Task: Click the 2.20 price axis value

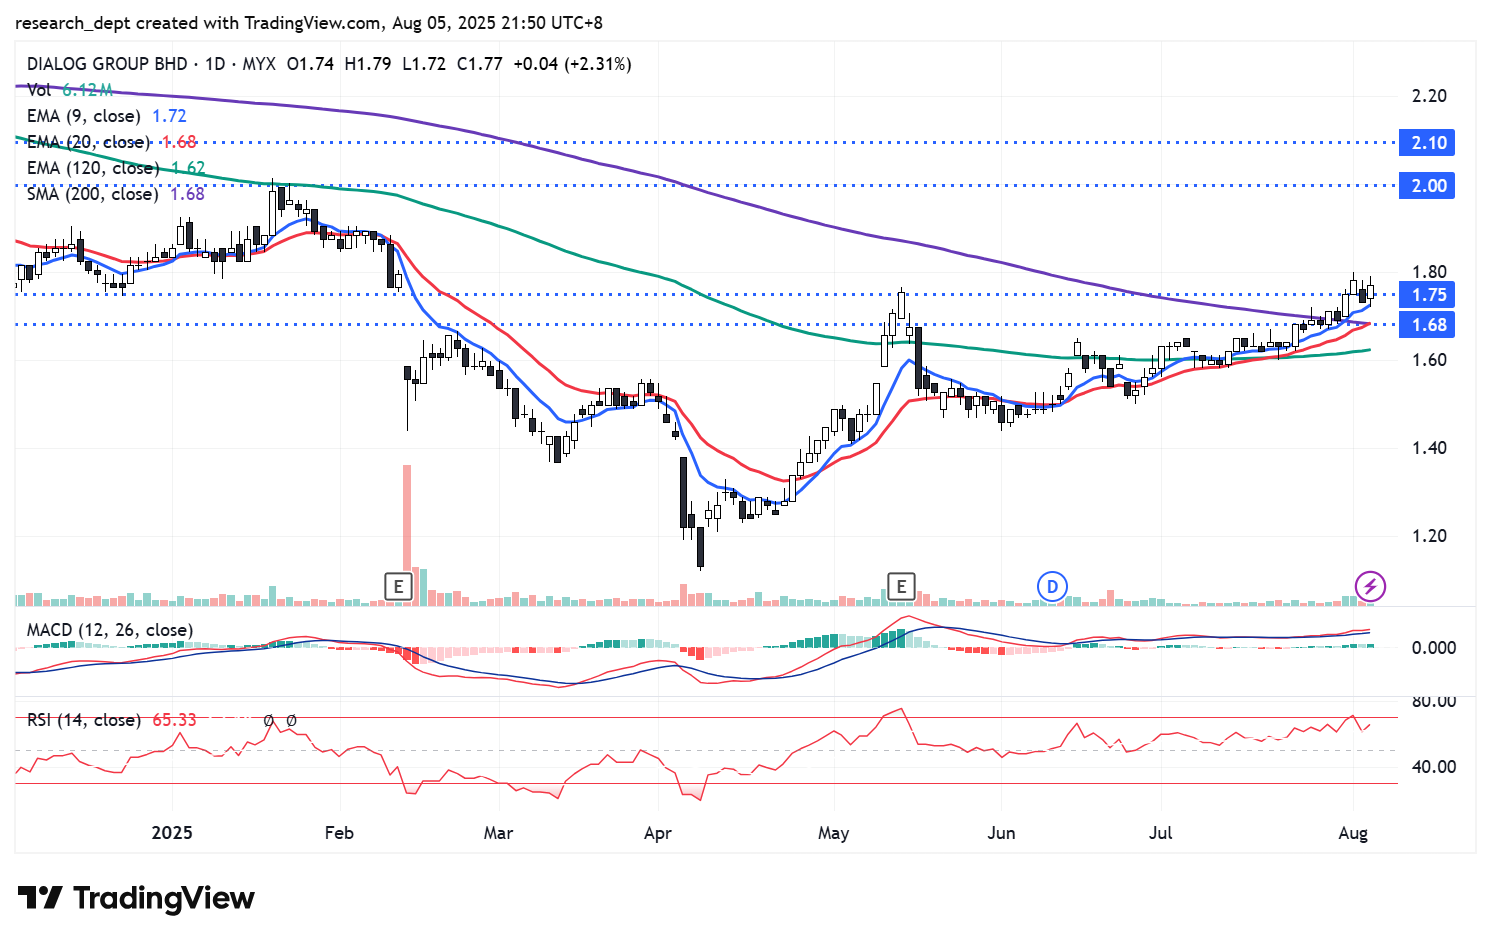Action: [x=1429, y=96]
